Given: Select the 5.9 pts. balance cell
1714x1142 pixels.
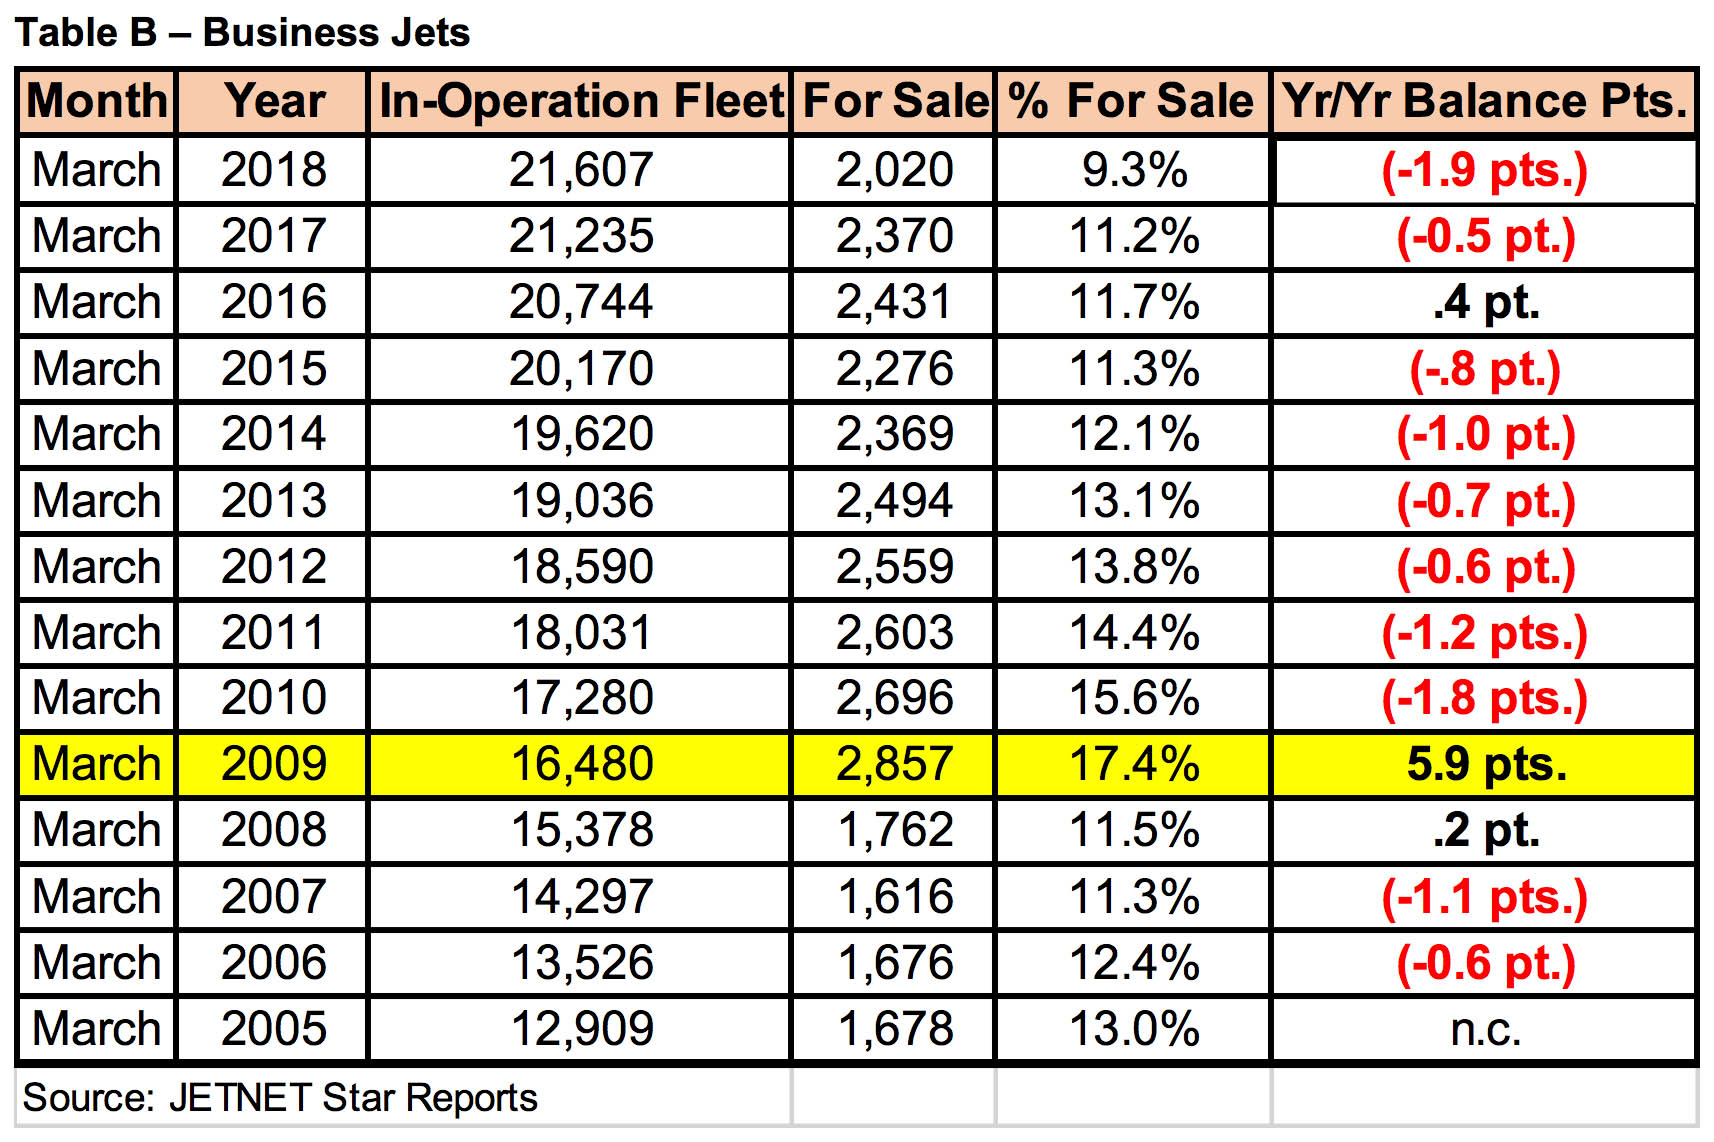Looking at the screenshot, I should tap(1486, 764).
